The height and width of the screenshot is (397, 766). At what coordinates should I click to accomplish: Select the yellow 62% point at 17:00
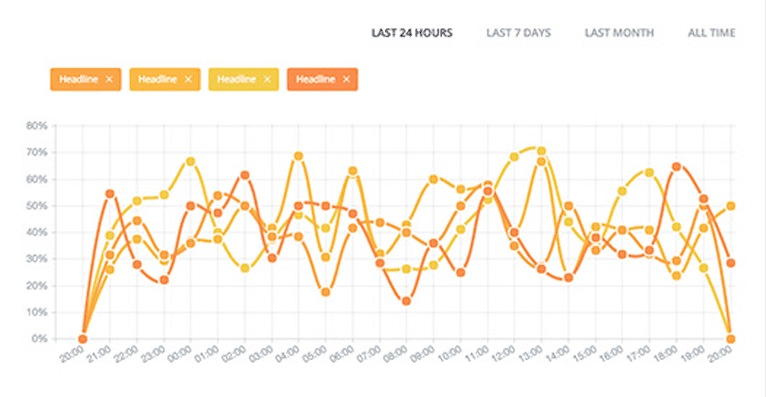coord(649,173)
